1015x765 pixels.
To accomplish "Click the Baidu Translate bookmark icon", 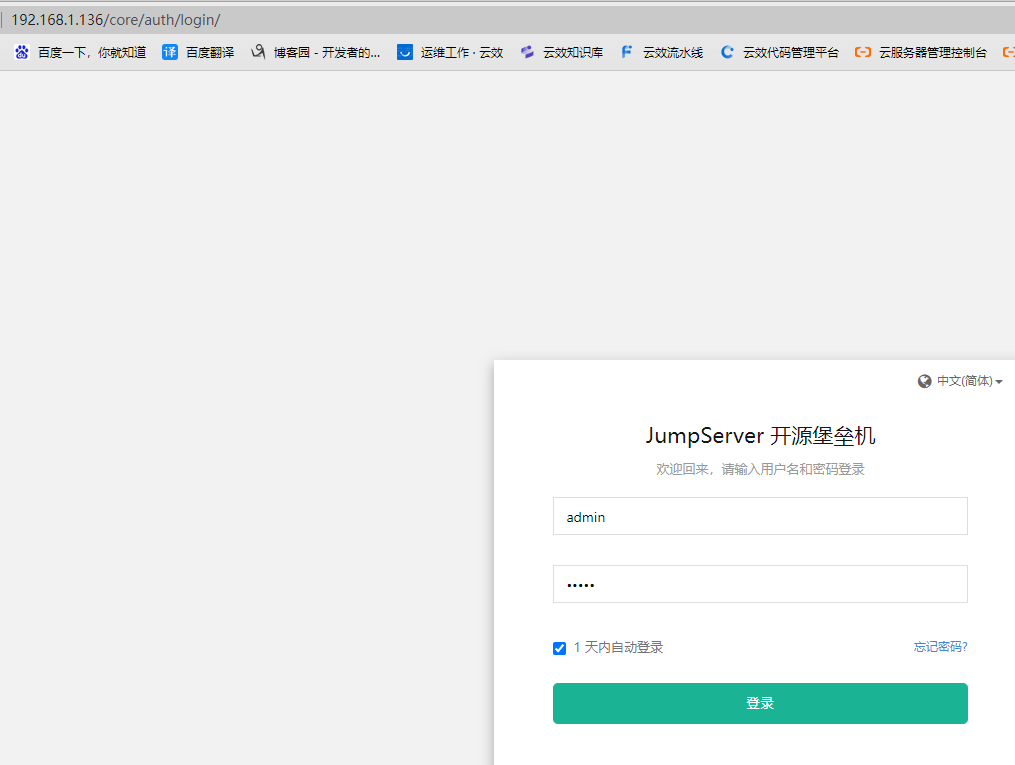I will pyautogui.click(x=170, y=52).
